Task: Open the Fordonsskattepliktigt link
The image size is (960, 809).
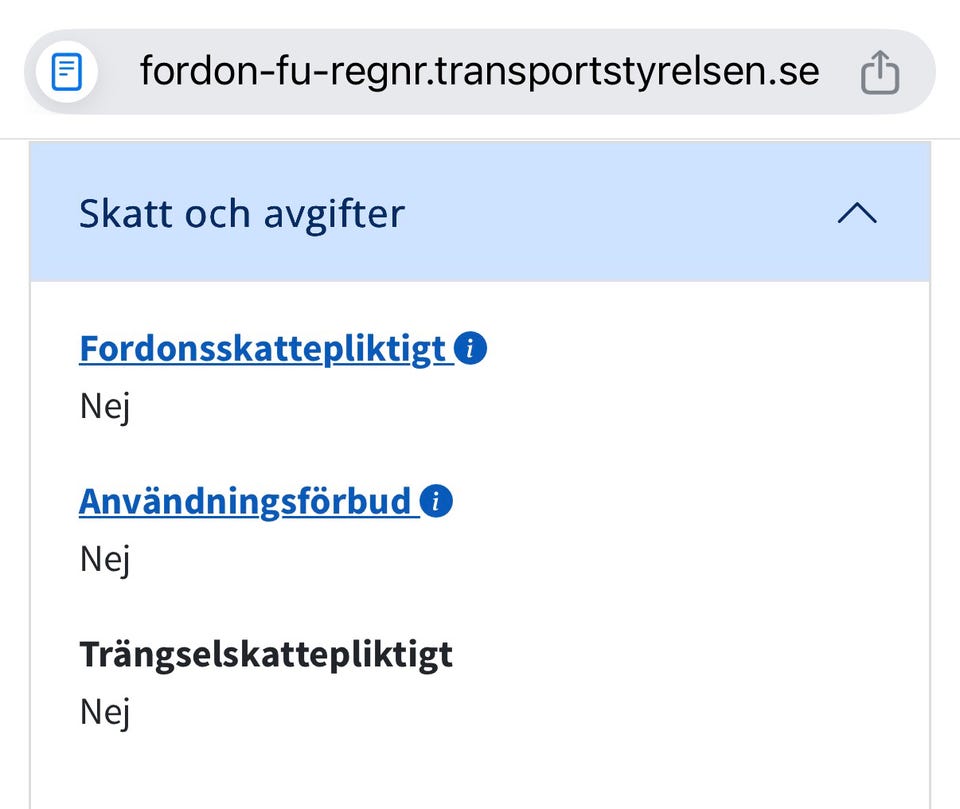Action: click(262, 349)
